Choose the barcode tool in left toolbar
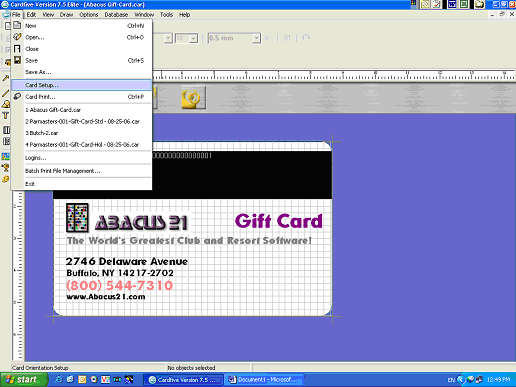Image resolution: width=516 pixels, height=387 pixels. pyautogui.click(x=6, y=130)
